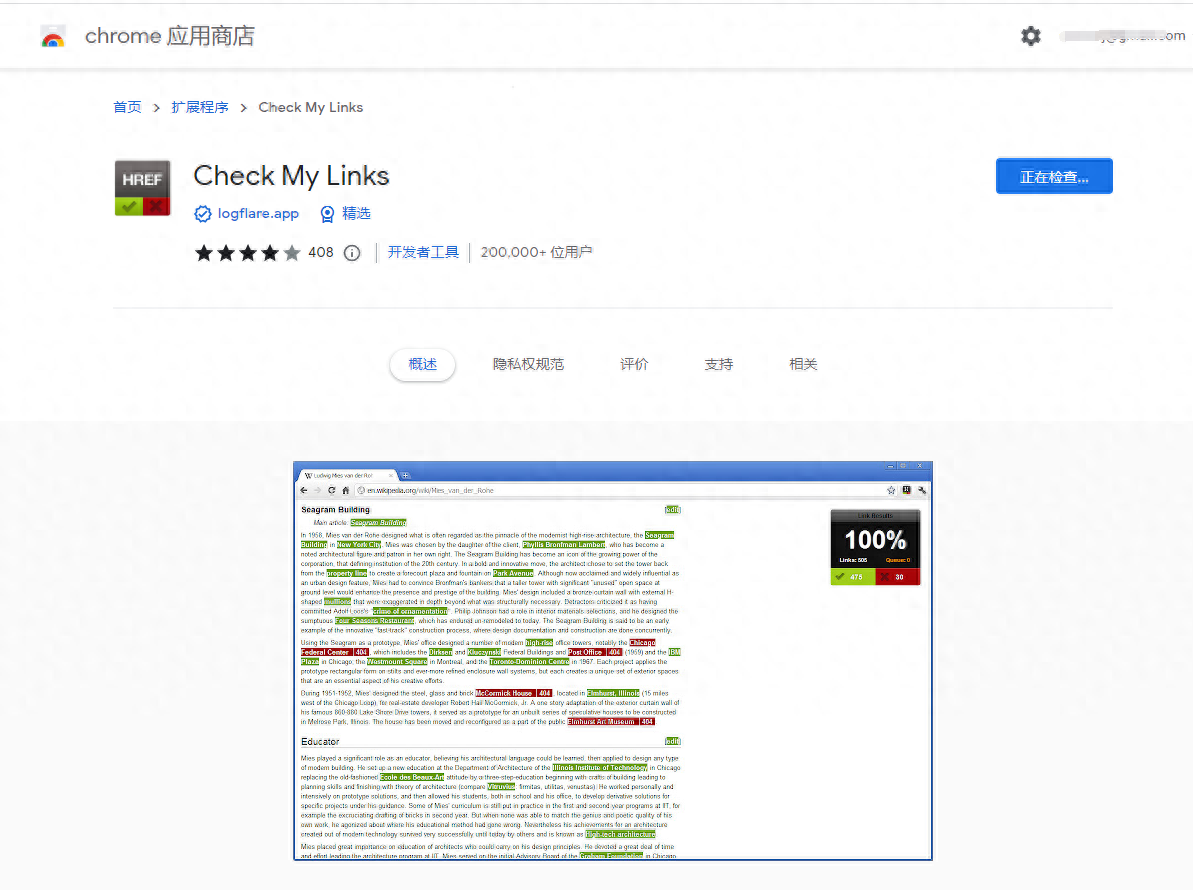This screenshot has width=1193, height=890.
Task: Click the account email at top right
Action: click(1122, 36)
